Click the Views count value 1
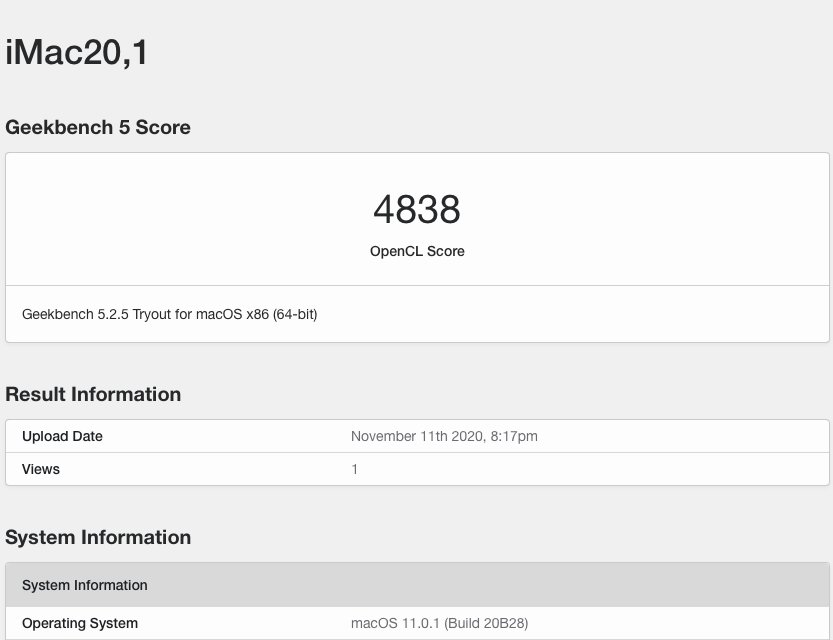The height and width of the screenshot is (640, 833). (354, 469)
